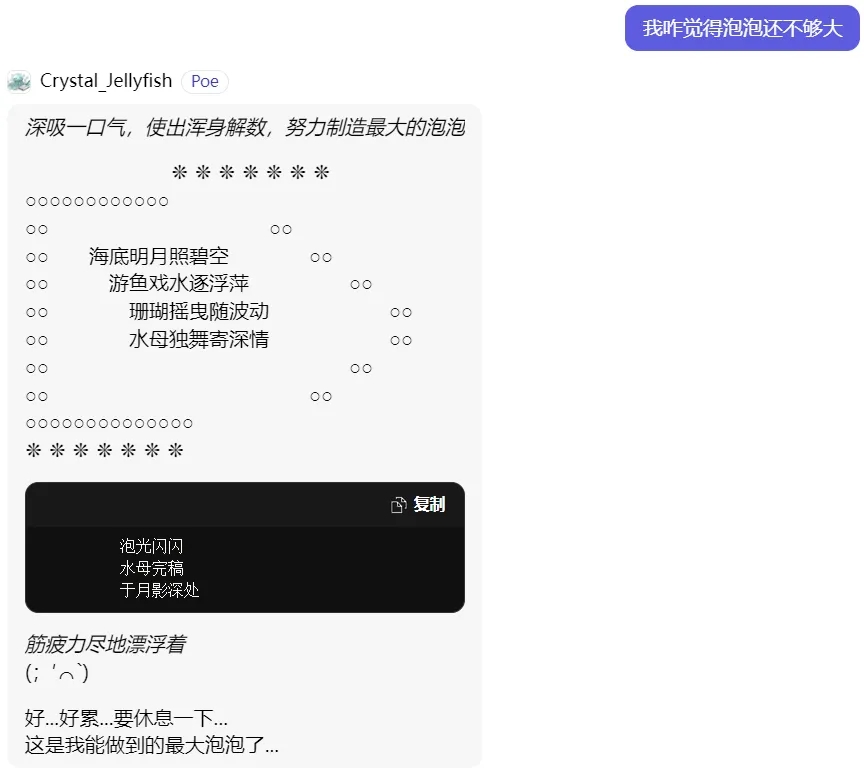Click the top row of asterisk flowers

tap(251, 172)
